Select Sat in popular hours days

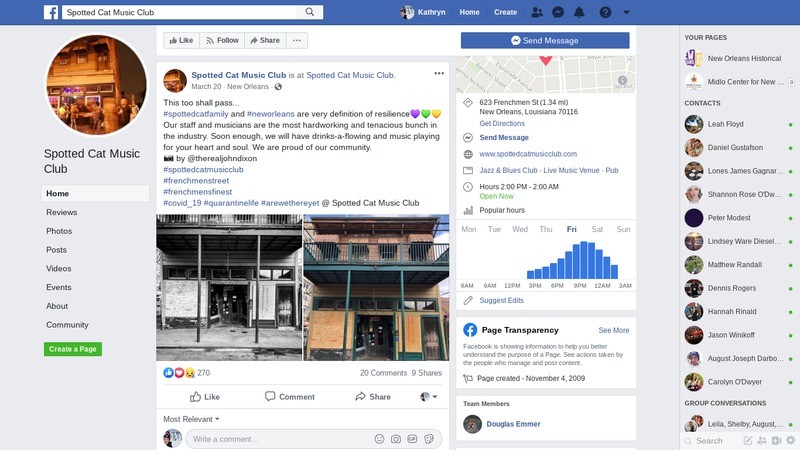(x=597, y=229)
